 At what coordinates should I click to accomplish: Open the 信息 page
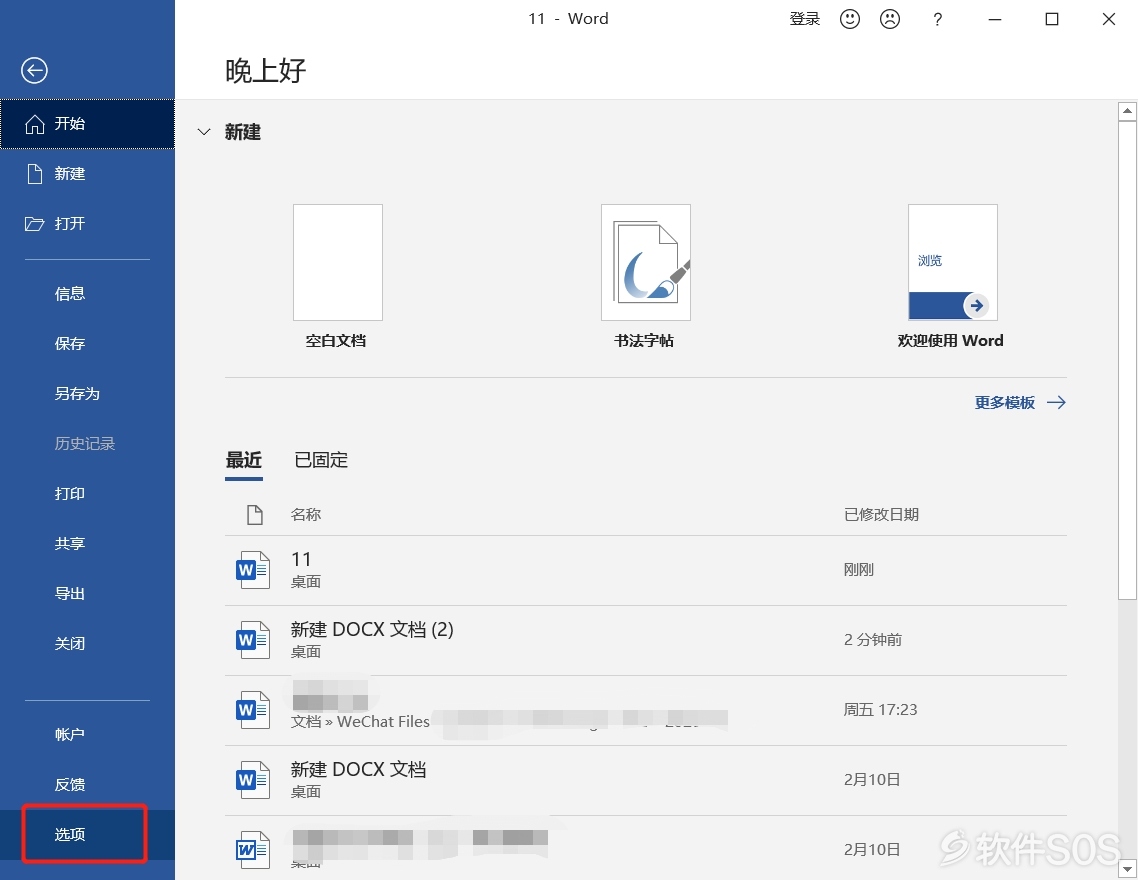pos(87,294)
